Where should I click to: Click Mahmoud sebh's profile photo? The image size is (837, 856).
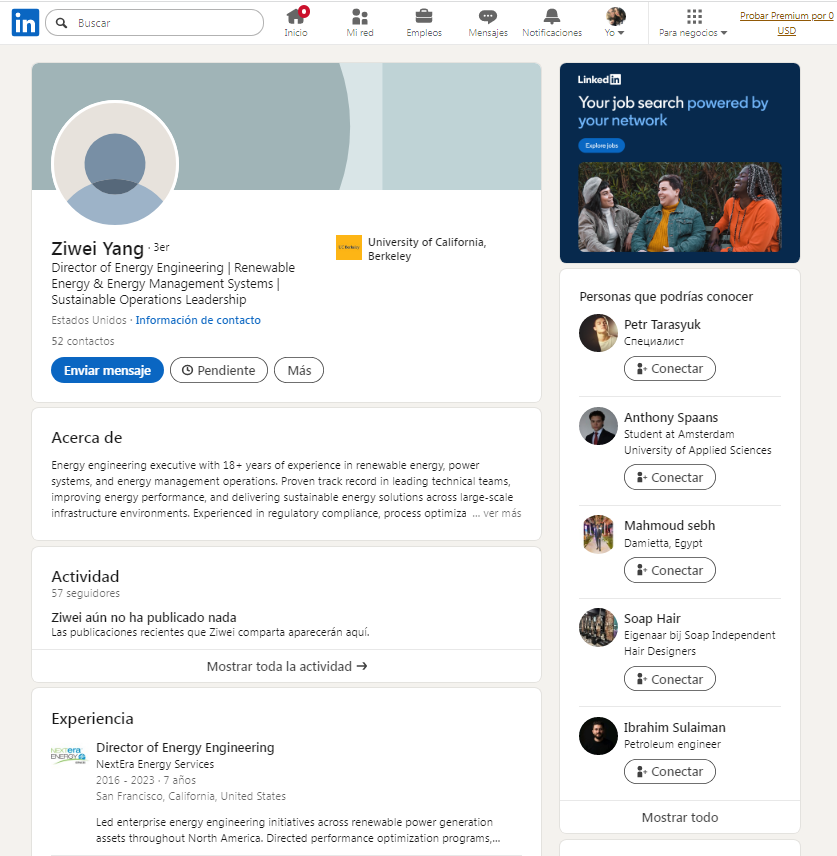click(x=598, y=534)
